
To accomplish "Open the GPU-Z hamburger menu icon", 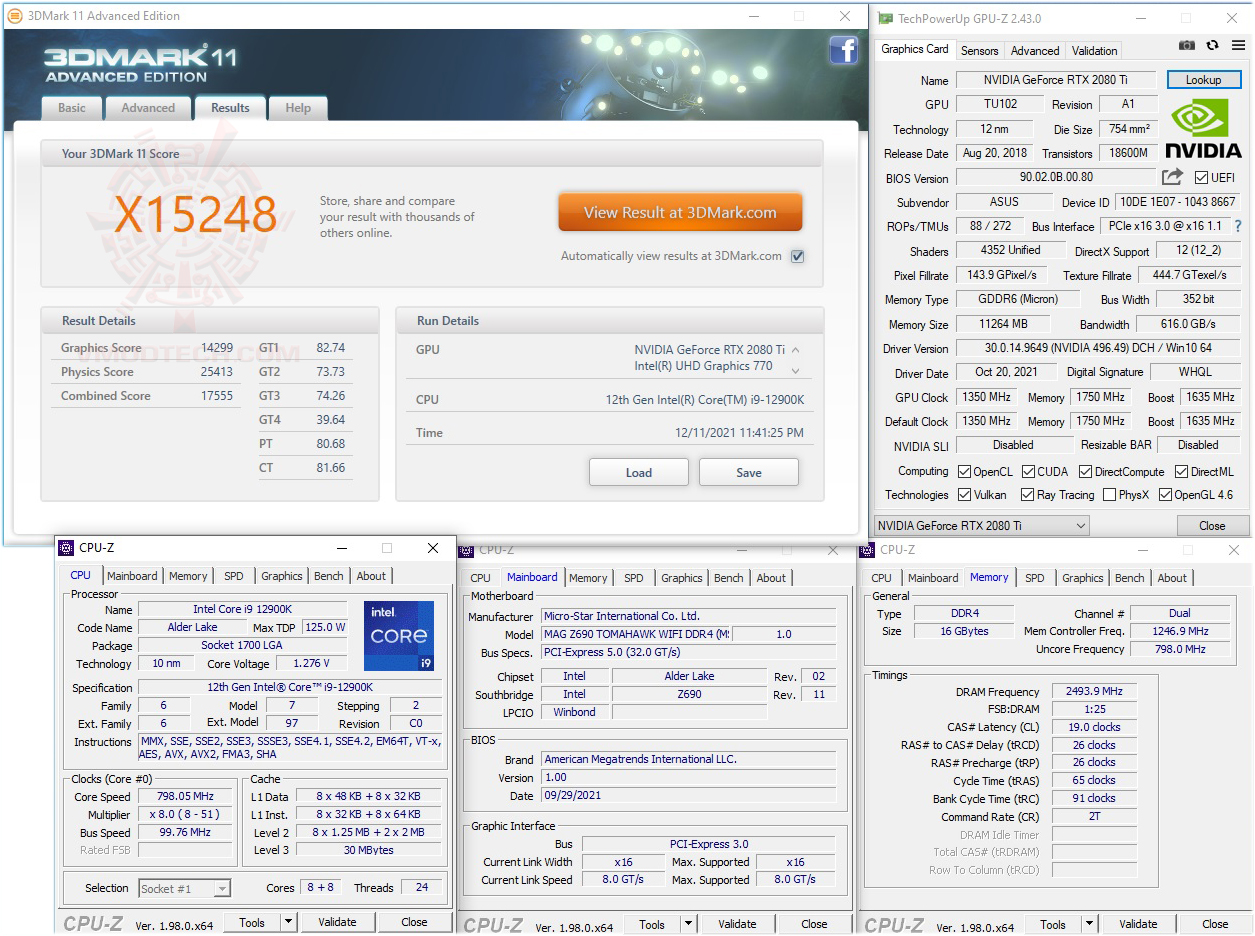I will point(1238,45).
